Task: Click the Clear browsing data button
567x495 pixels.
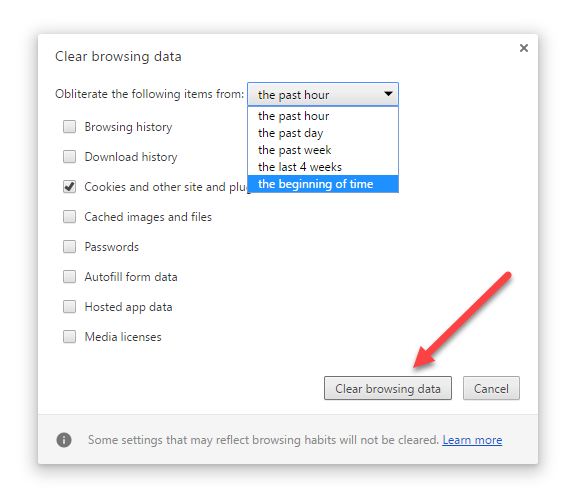Action: coord(388,388)
